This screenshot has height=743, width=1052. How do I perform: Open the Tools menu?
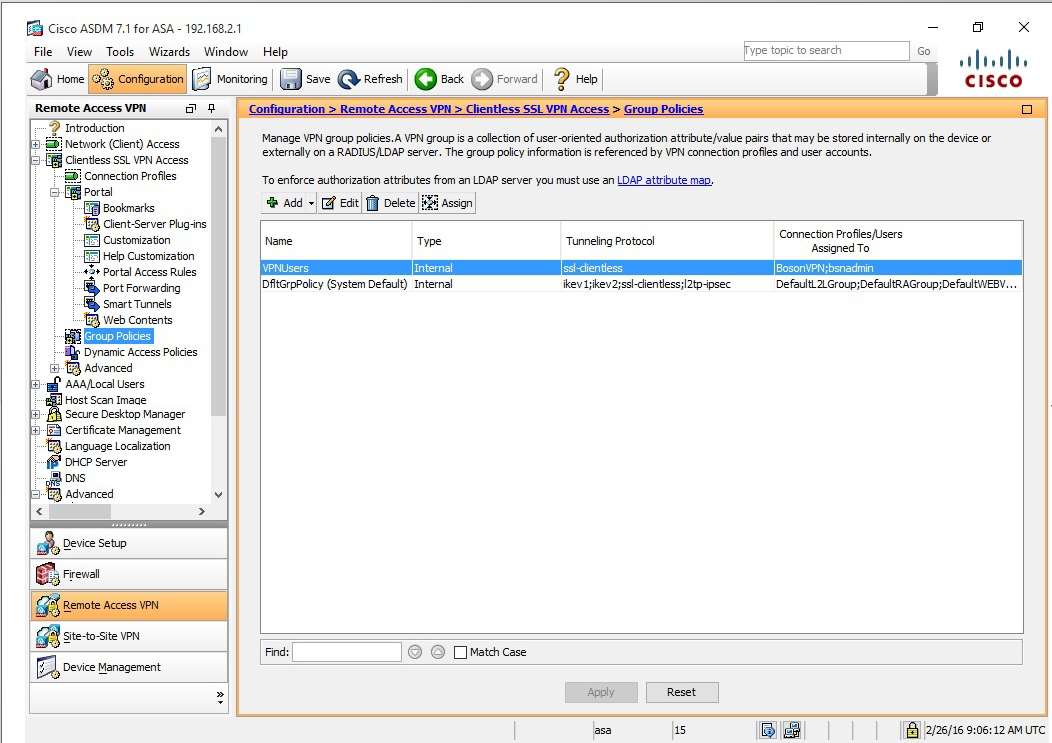[120, 52]
